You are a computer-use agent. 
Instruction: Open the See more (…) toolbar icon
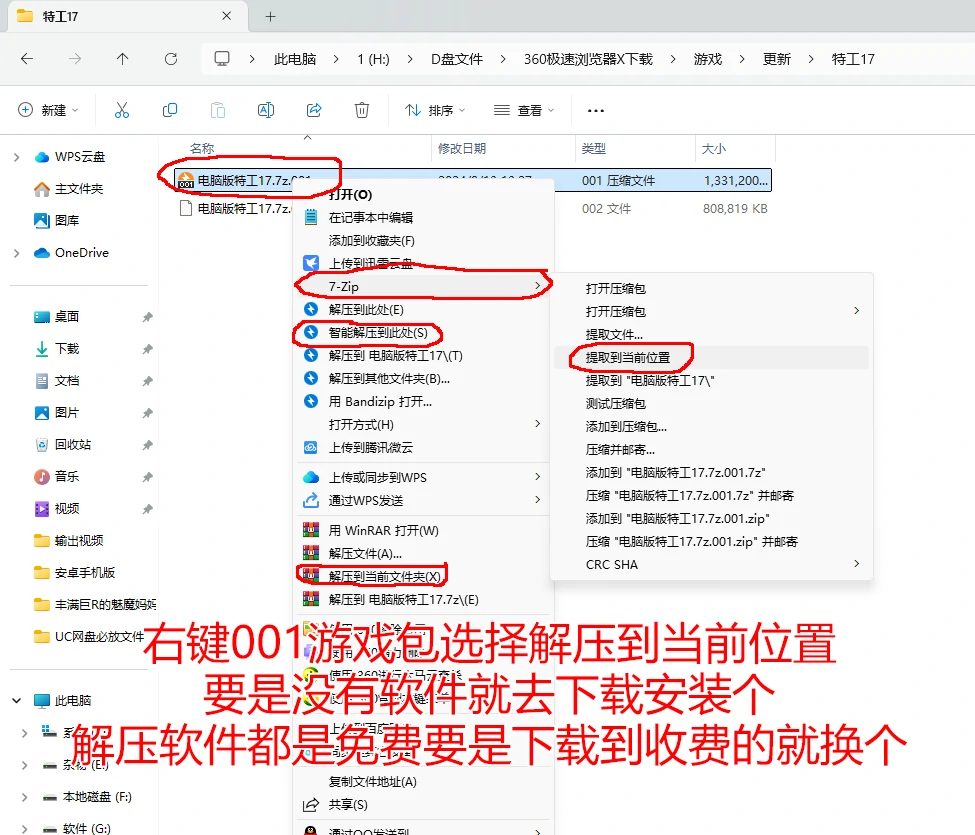click(595, 110)
